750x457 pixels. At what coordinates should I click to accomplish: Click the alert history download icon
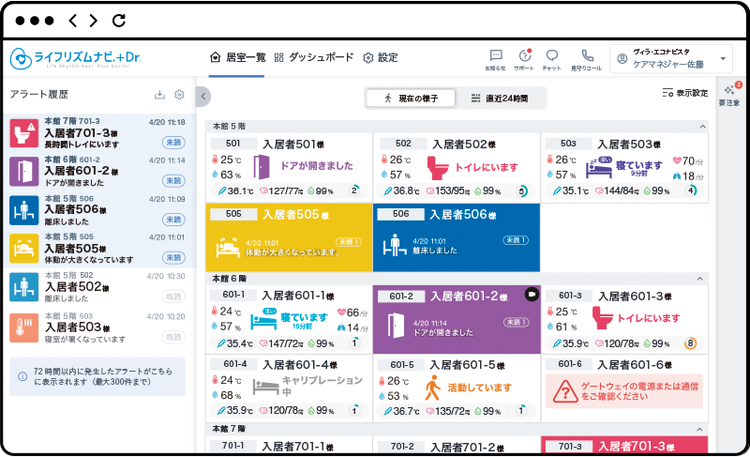point(159,95)
